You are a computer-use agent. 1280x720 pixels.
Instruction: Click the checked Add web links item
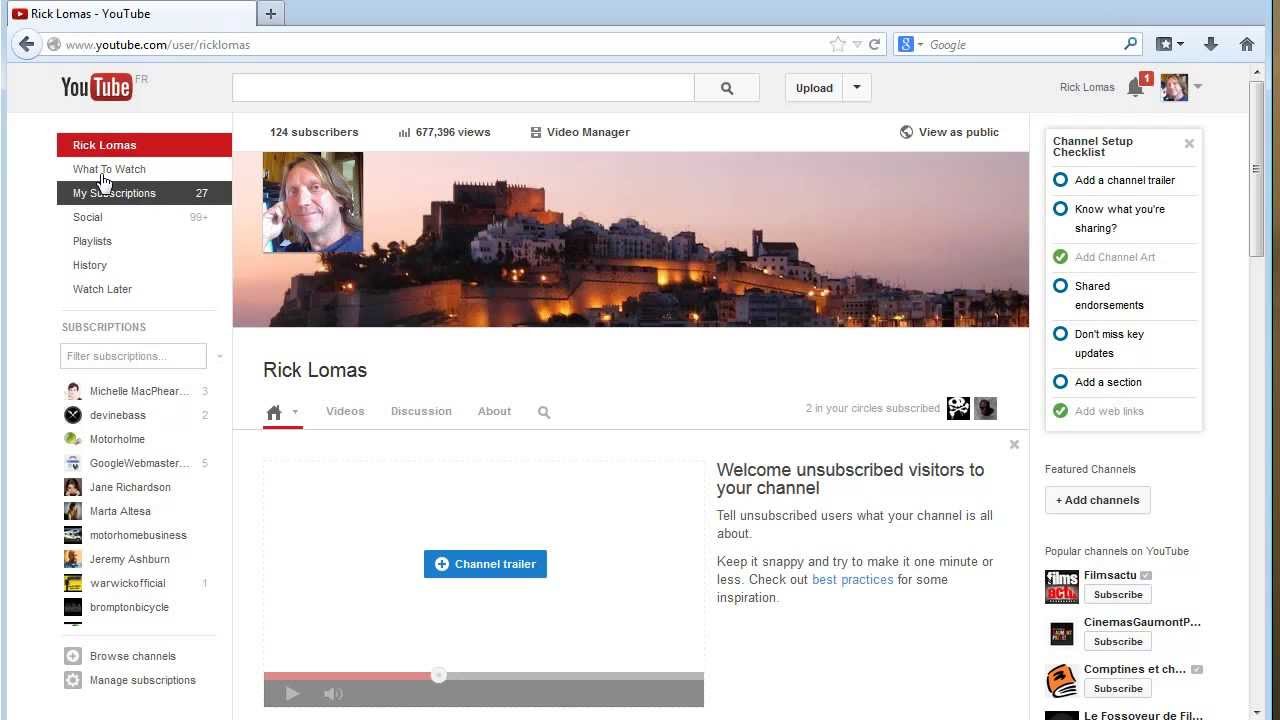(x=1124, y=411)
